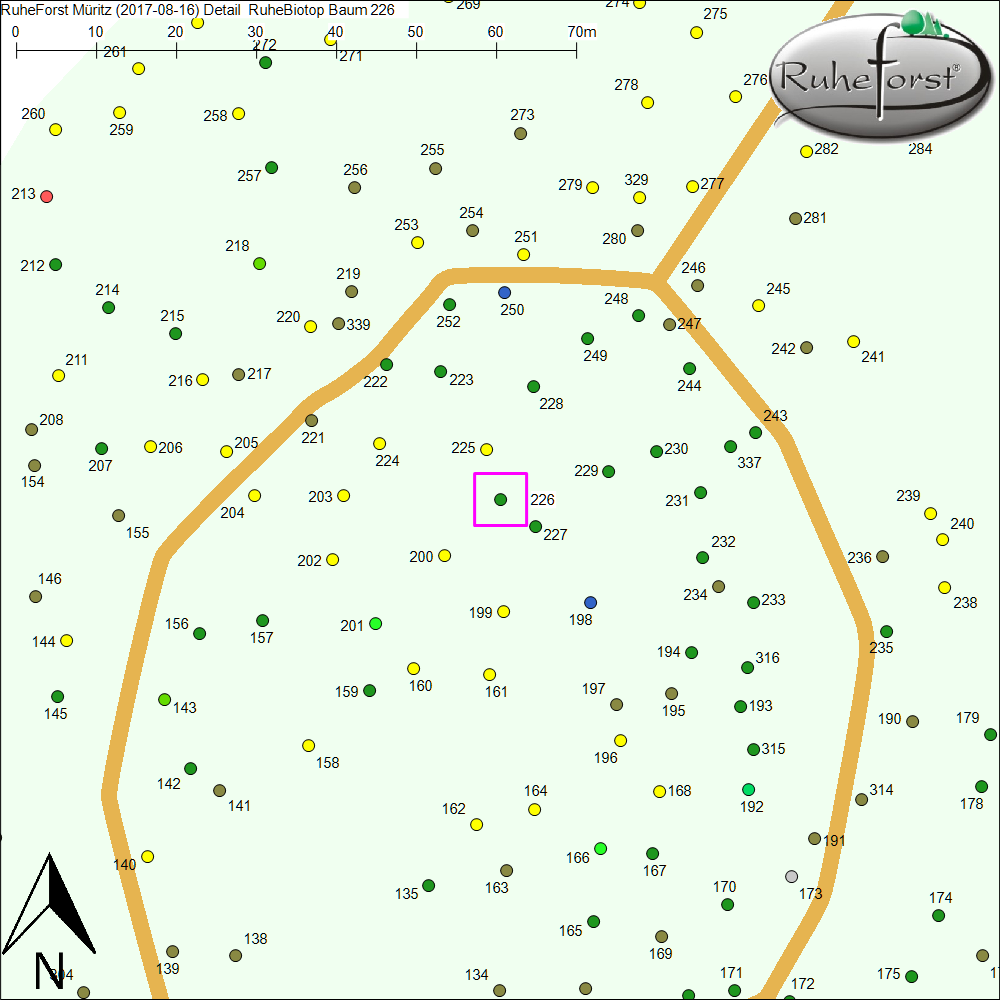
Task: Select the bright green marker 166
Action: (x=600, y=848)
